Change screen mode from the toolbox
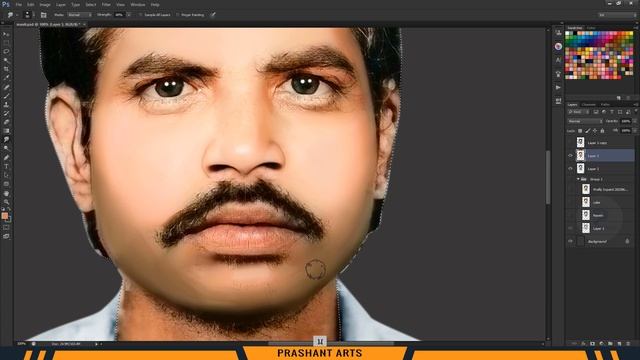 pyautogui.click(x=6, y=236)
